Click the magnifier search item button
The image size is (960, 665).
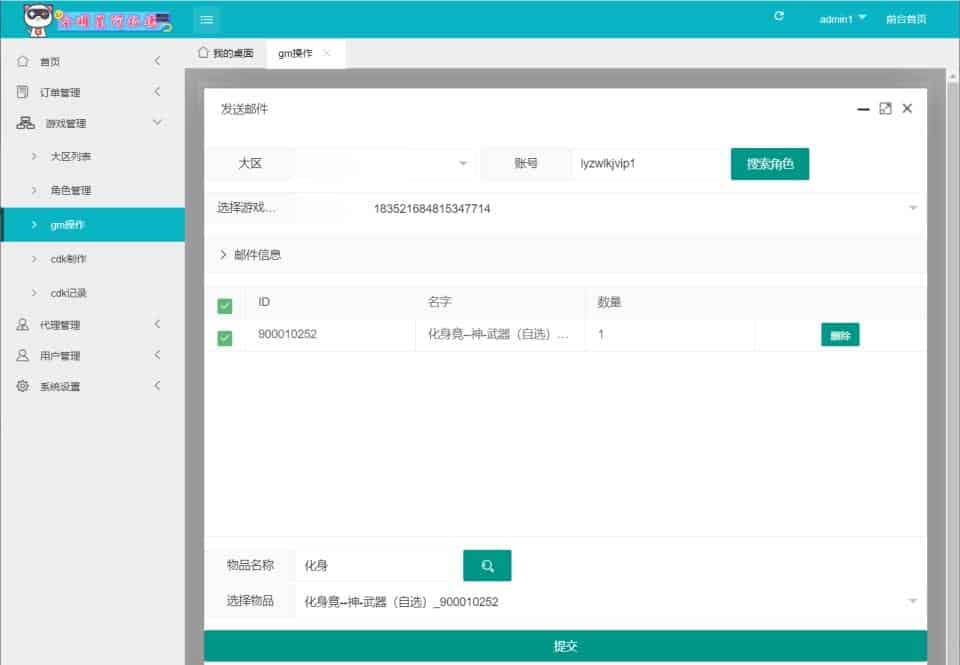[x=487, y=565]
